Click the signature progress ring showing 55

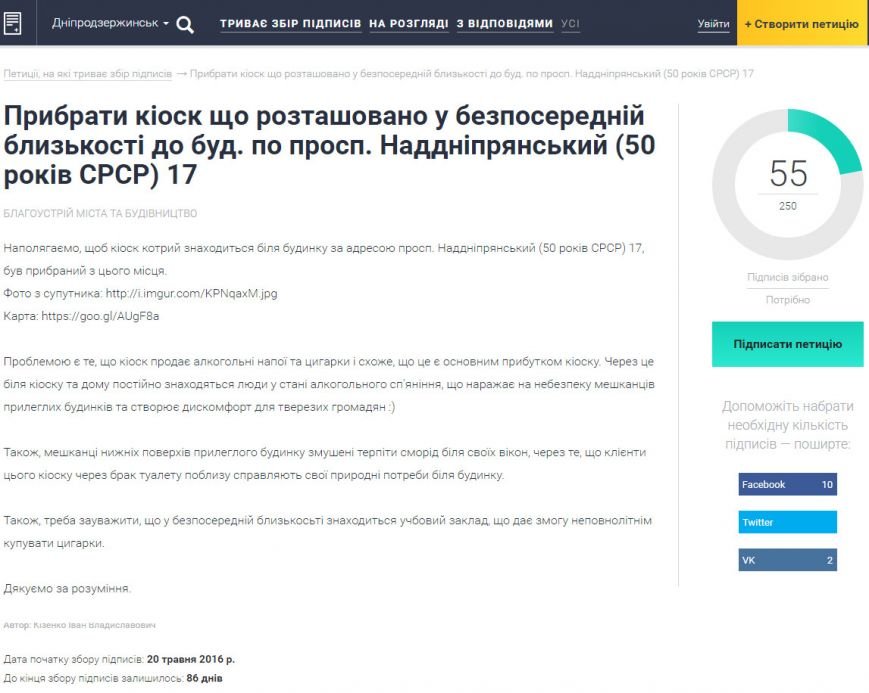[788, 185]
